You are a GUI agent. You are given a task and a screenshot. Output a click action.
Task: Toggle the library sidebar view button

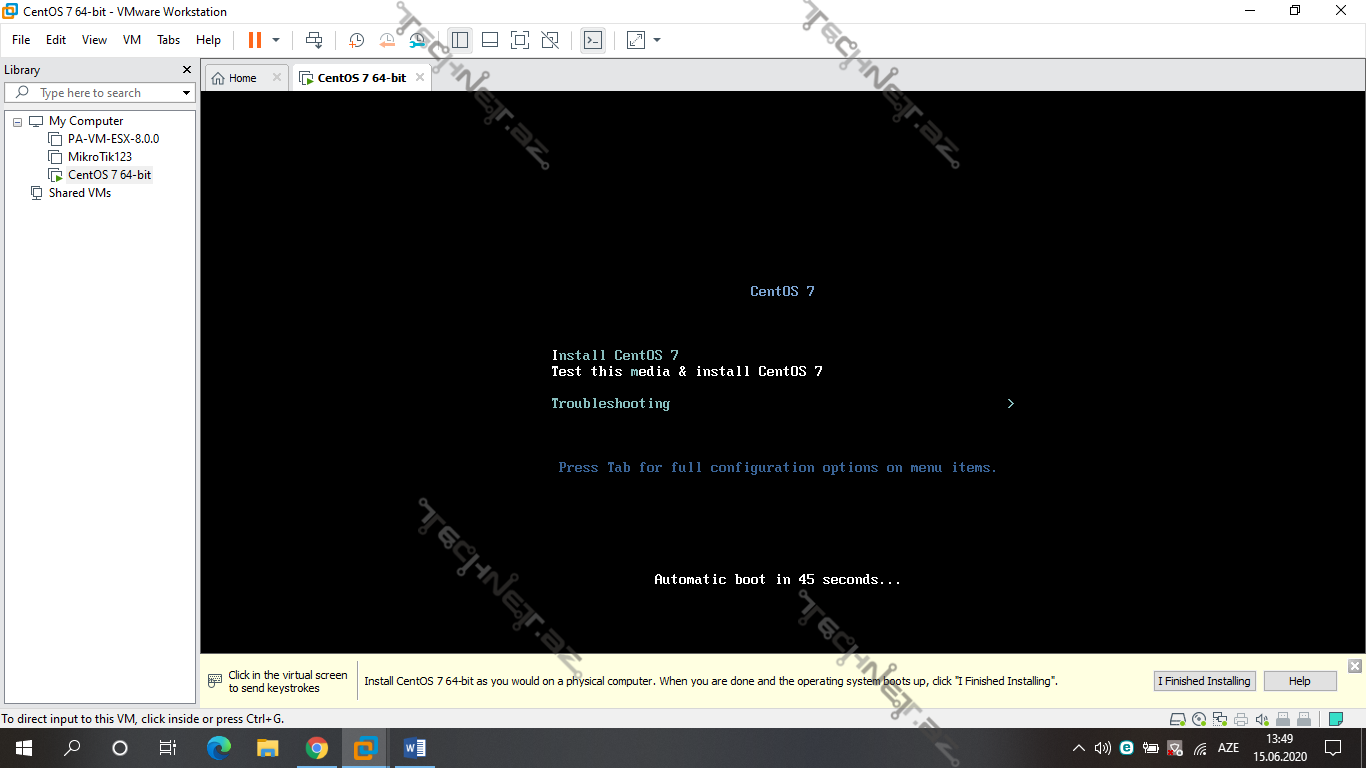tap(460, 40)
